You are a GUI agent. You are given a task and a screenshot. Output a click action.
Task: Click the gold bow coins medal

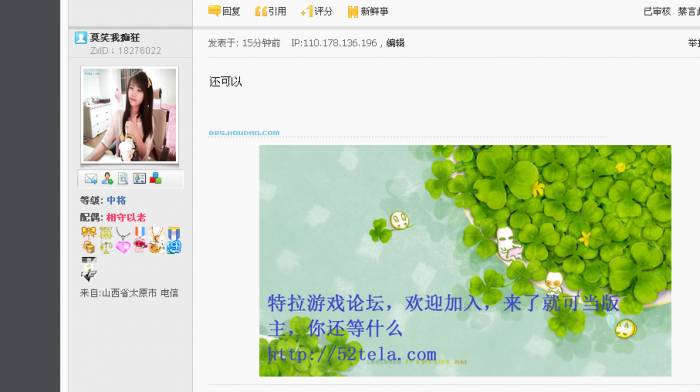tap(89, 240)
